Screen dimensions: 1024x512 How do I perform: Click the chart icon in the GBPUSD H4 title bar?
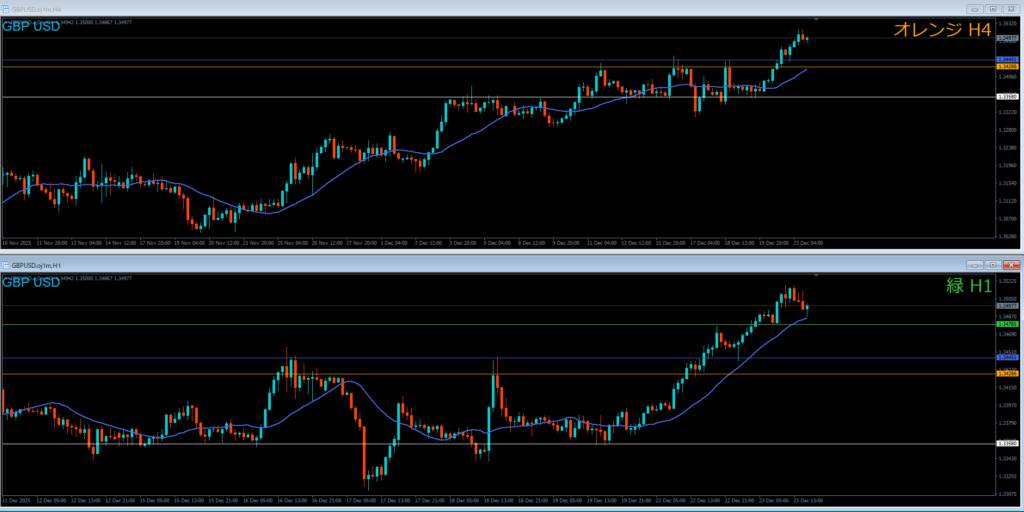[6, 9]
